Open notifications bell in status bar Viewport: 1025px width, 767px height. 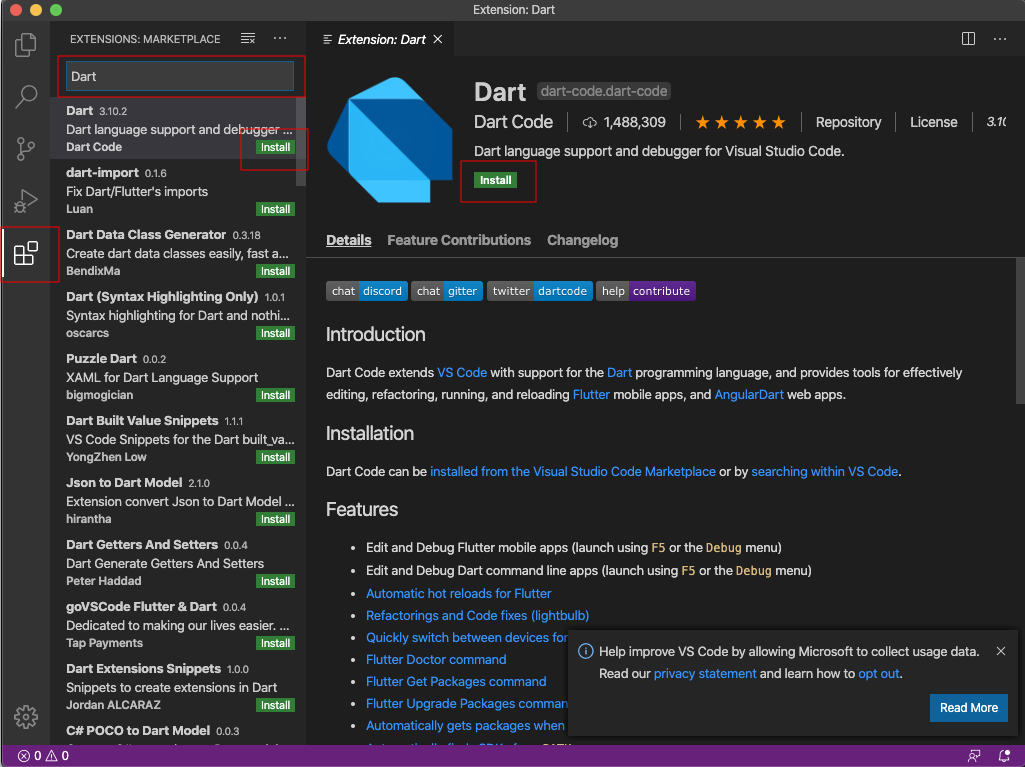pyautogui.click(x=1004, y=756)
